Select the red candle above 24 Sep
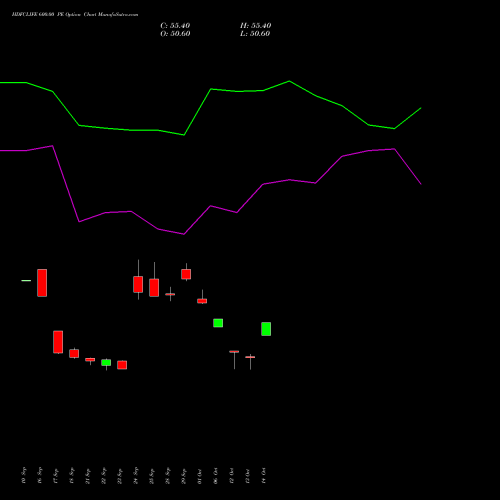Viewport: 500px width, 500px height. (138, 284)
